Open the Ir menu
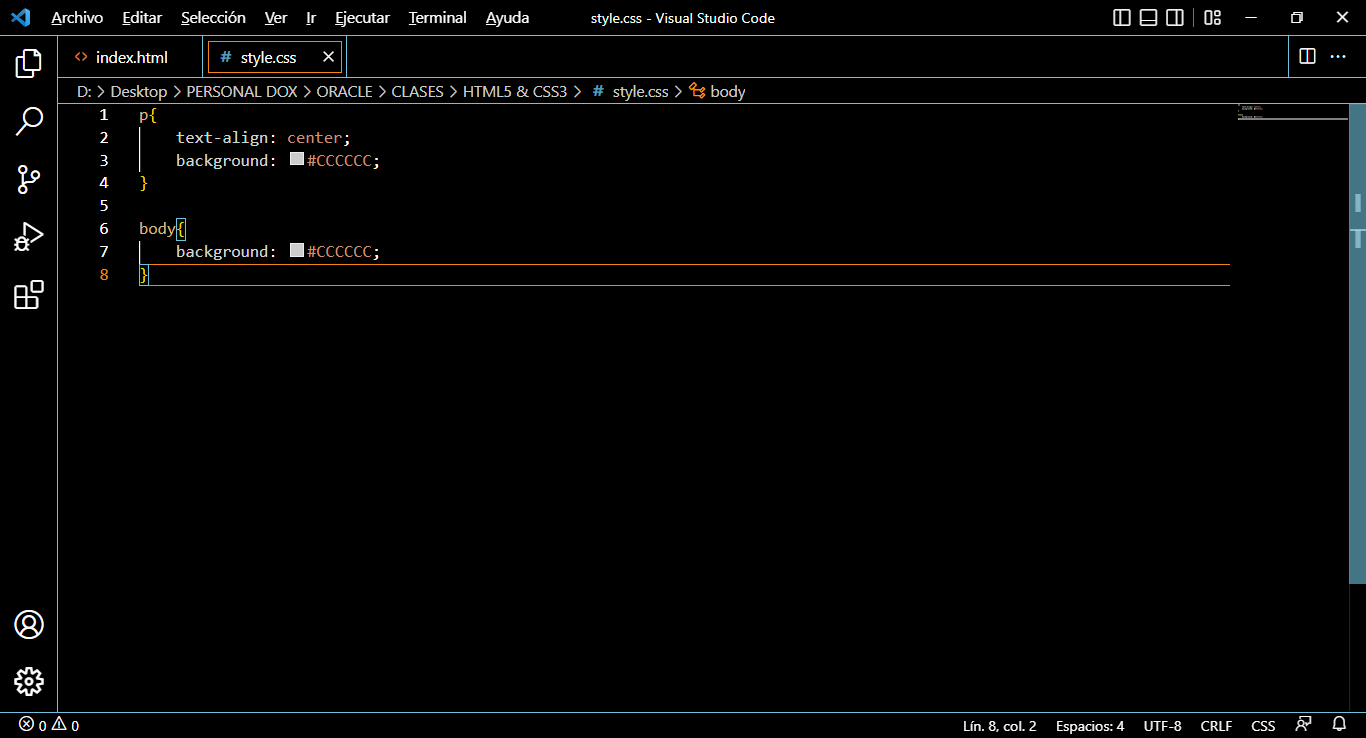The image size is (1366, 738). (x=311, y=18)
